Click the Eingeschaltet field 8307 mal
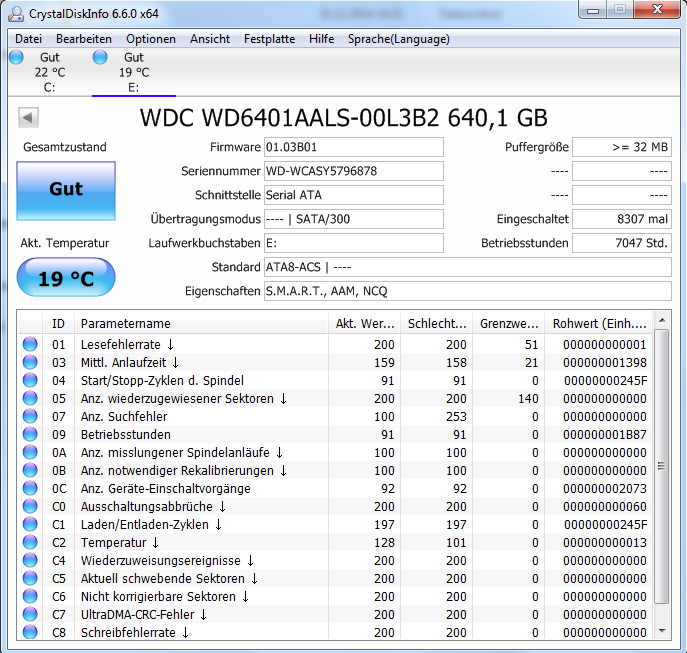Image resolution: width=687 pixels, height=653 pixels. [622, 219]
